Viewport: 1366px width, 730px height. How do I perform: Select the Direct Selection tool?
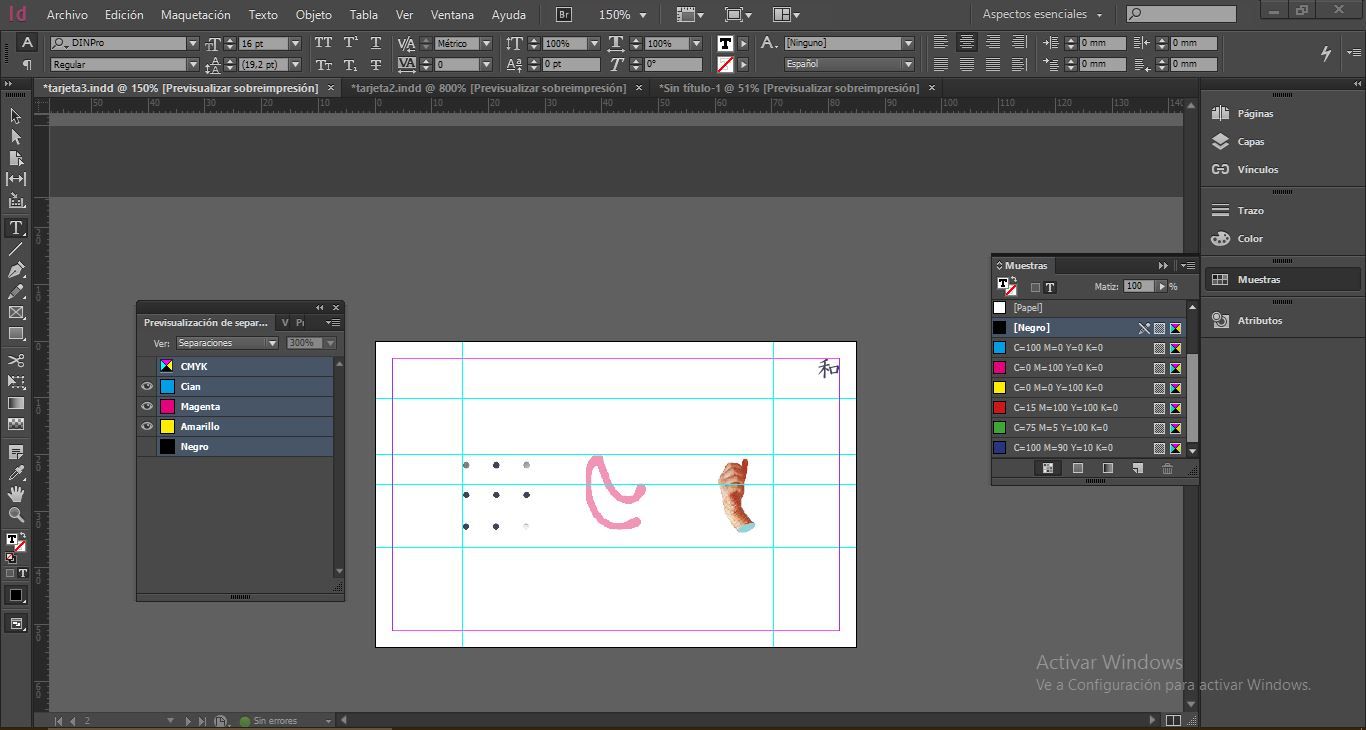point(16,137)
